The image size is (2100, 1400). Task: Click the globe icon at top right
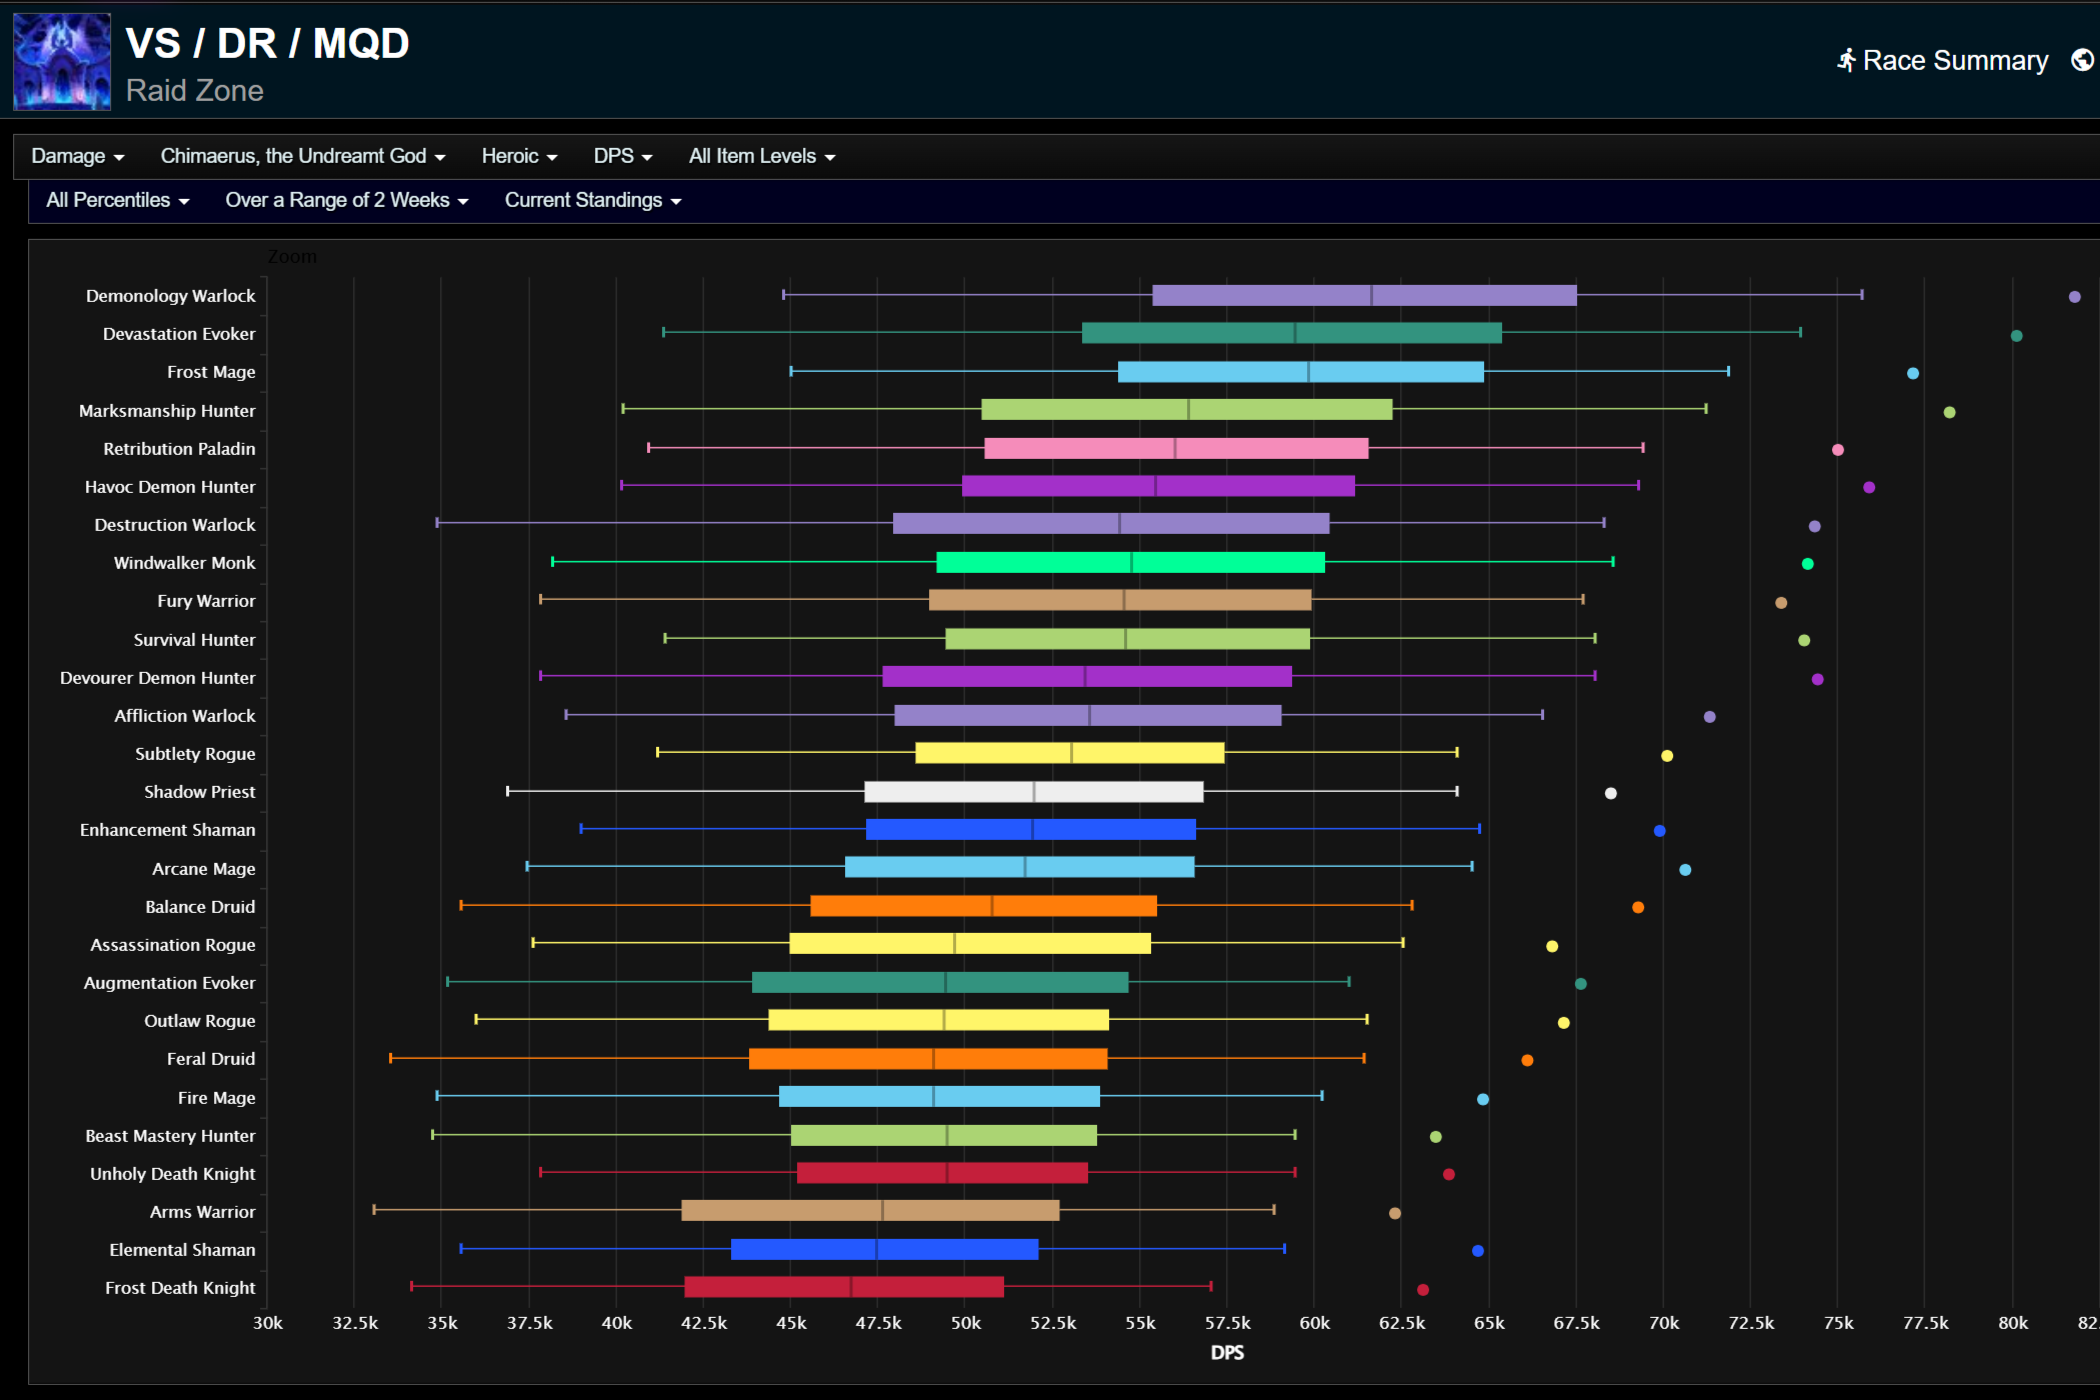point(2082,61)
